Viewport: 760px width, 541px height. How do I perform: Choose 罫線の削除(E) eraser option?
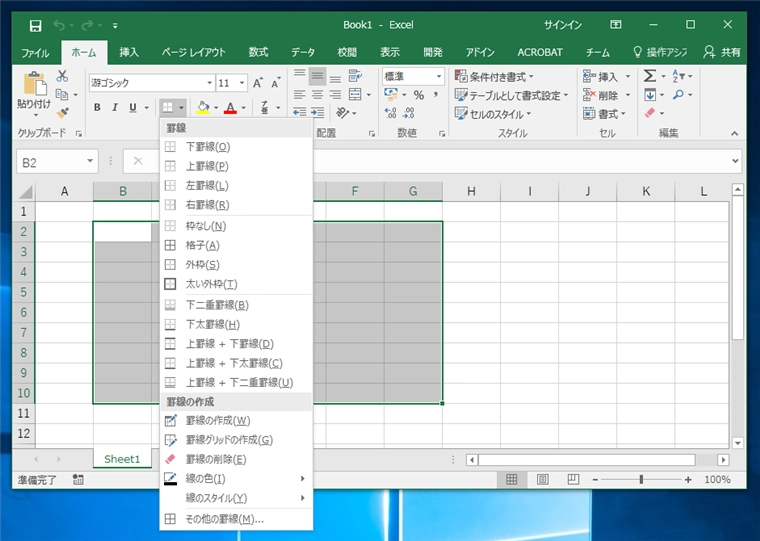point(236,459)
